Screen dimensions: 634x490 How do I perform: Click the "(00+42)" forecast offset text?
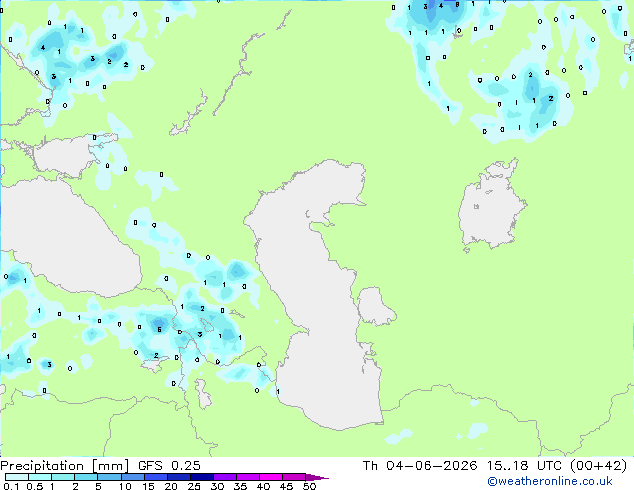598,466
